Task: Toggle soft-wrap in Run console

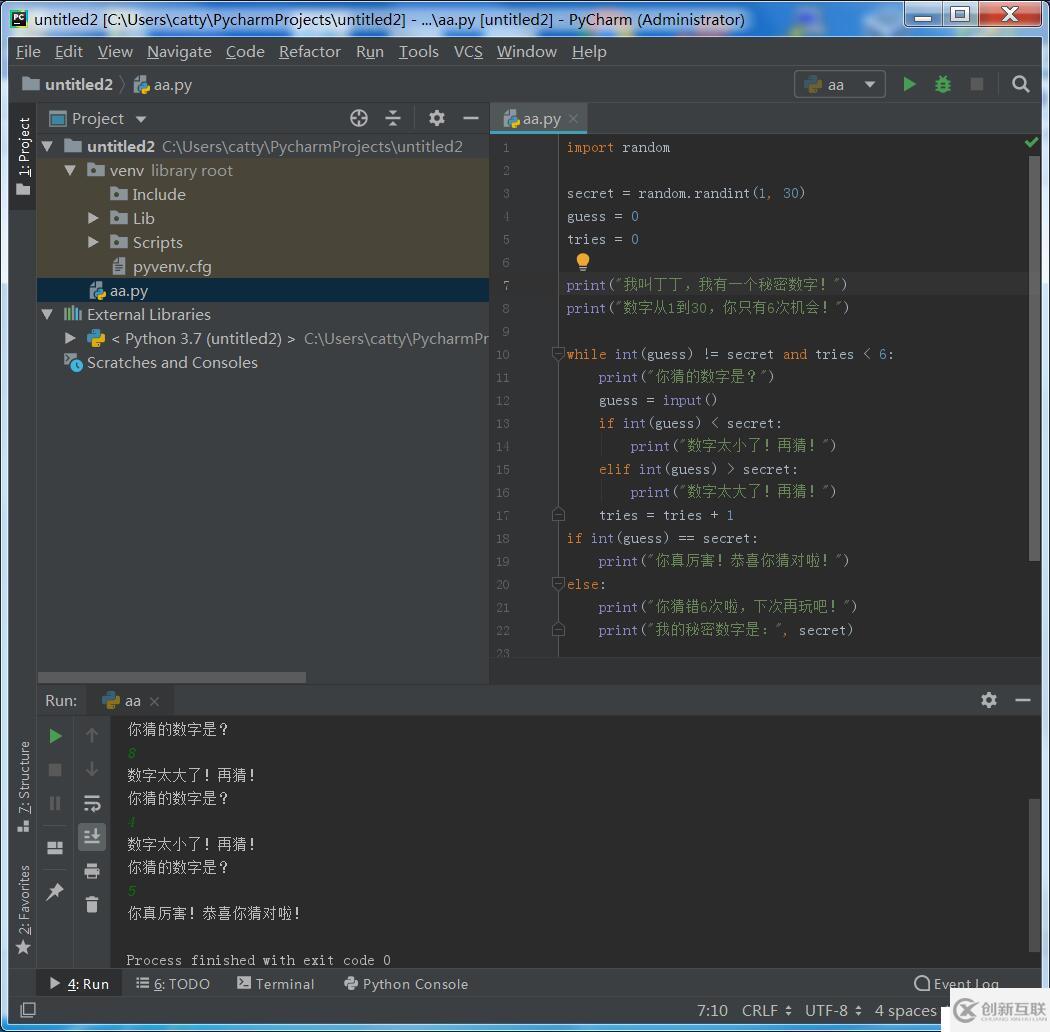Action: tap(92, 803)
